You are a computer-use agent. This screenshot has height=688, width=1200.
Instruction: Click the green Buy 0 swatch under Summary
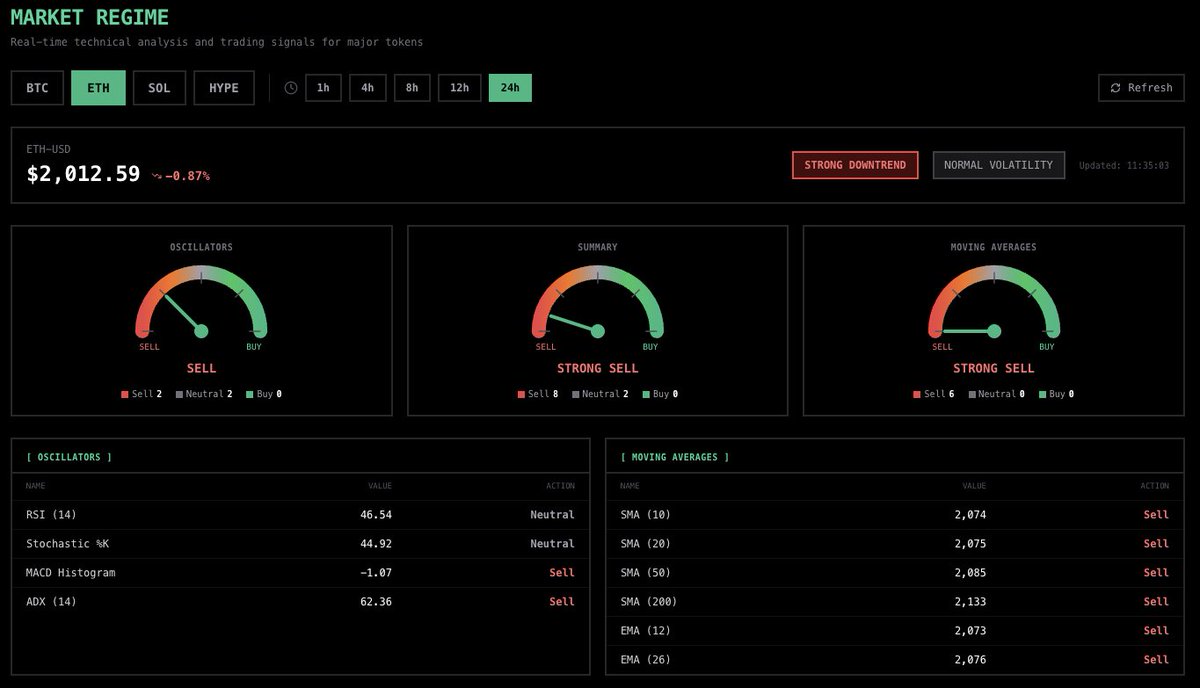(646, 395)
